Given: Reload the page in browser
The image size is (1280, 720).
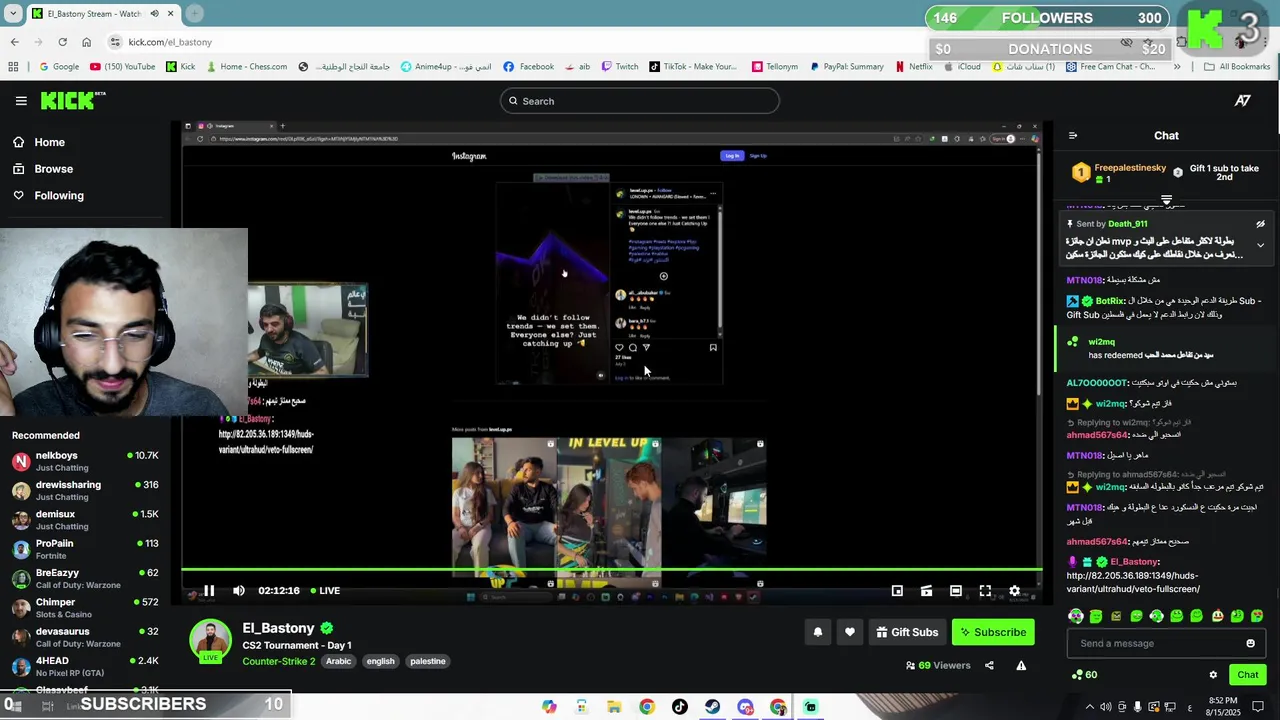Looking at the screenshot, I should point(62,42).
